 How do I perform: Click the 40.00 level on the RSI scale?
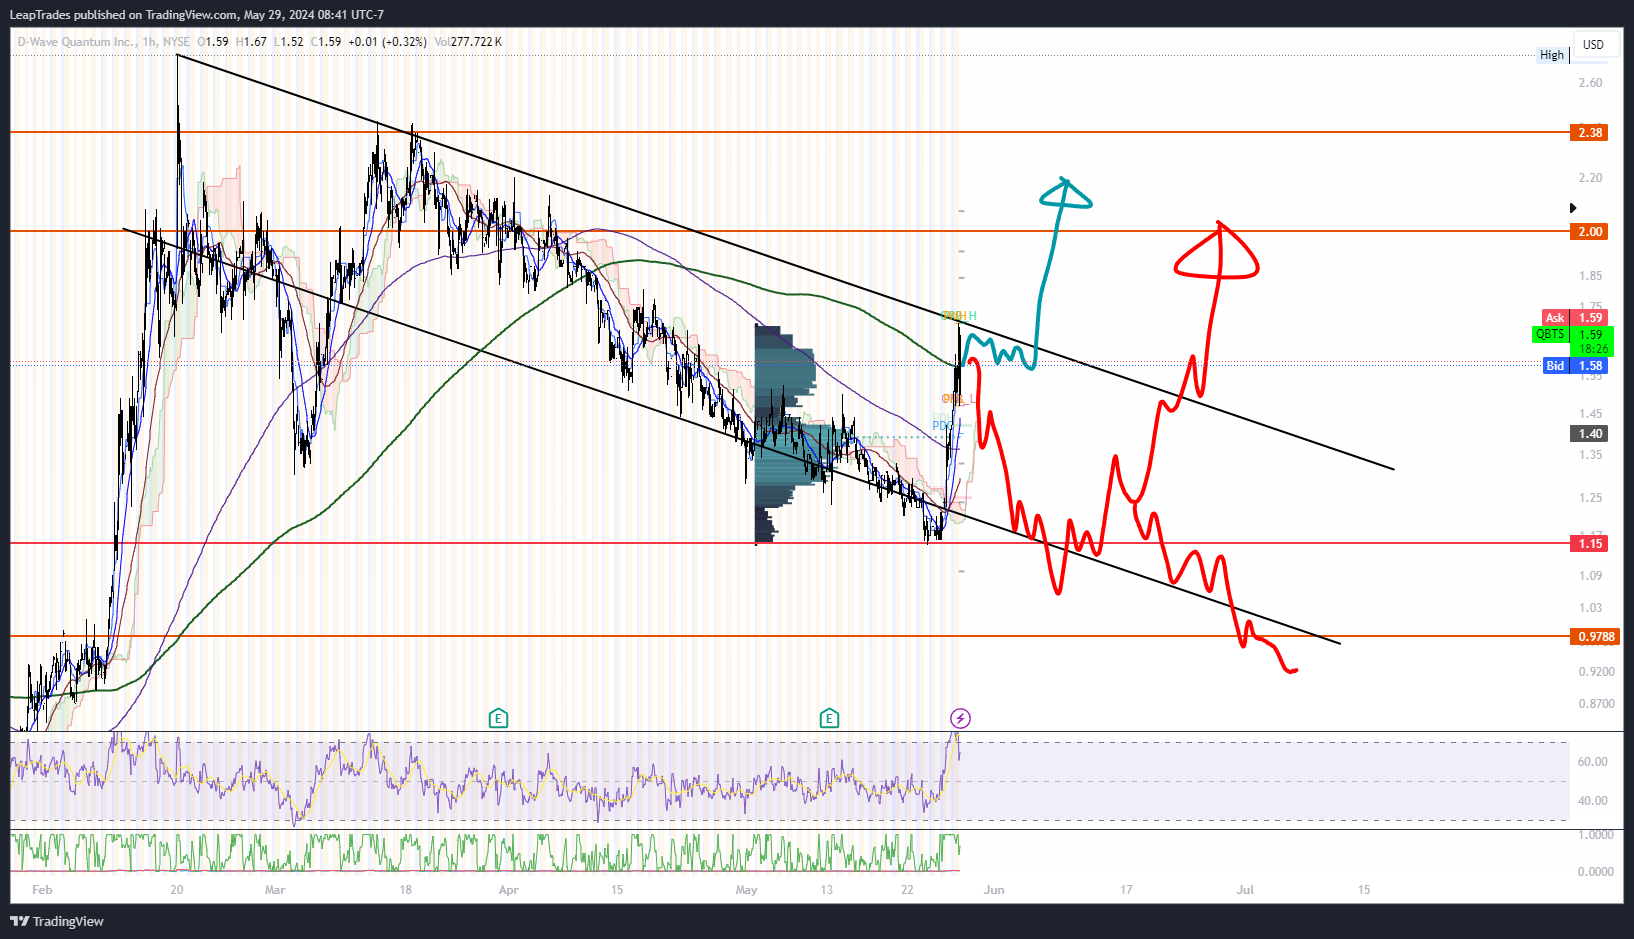[x=1592, y=801]
